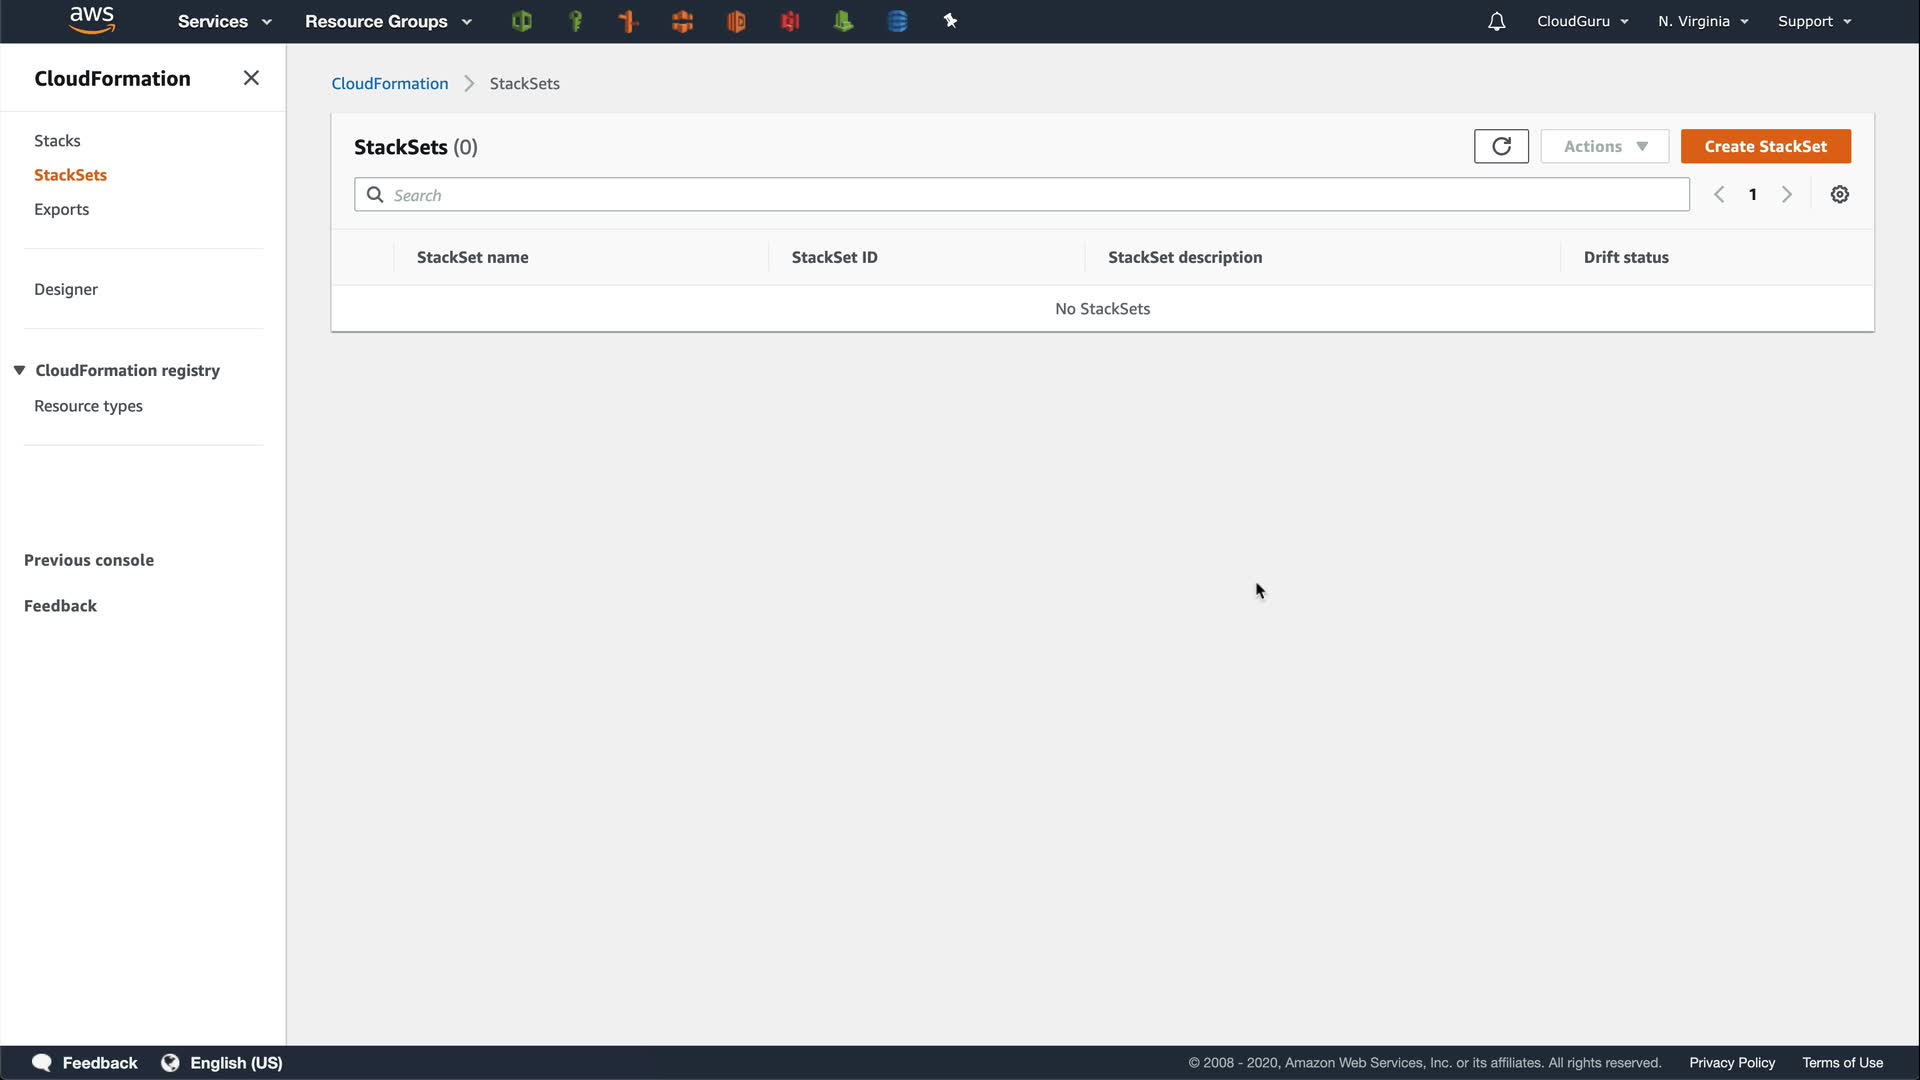
Task: Refresh the StackSets list
Action: 1501,146
